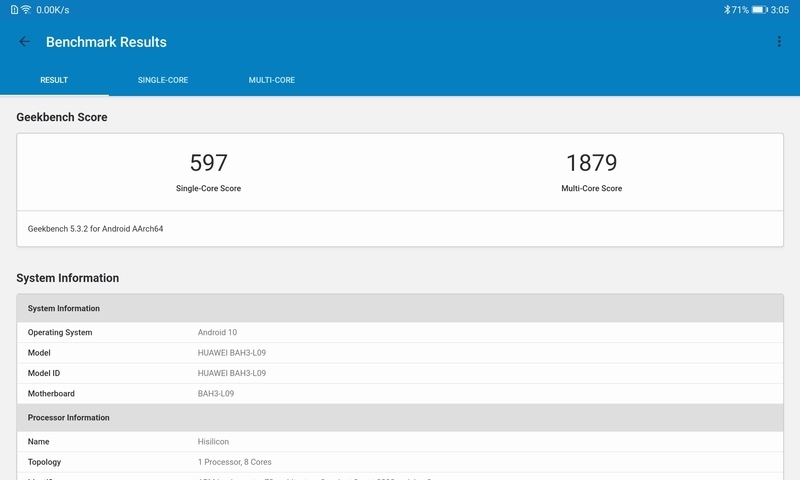This screenshot has height=480, width=800.
Task: Tap the Motherboard value BAH3-L09
Action: coord(216,394)
